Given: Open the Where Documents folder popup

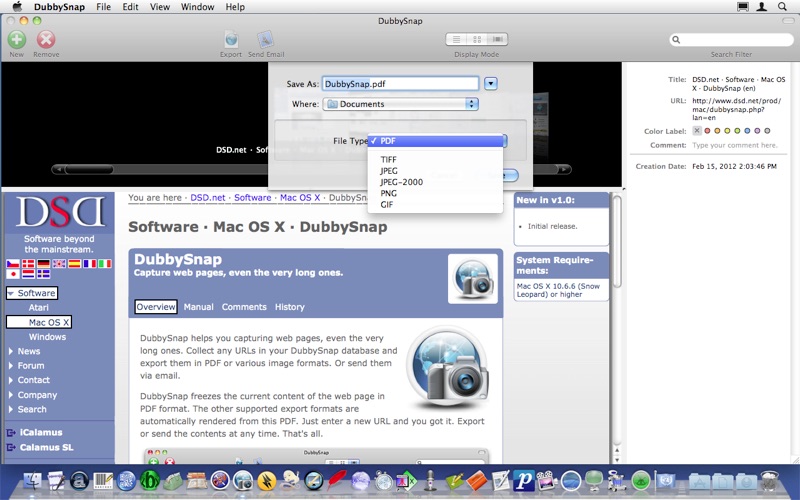Looking at the screenshot, I should [x=401, y=104].
